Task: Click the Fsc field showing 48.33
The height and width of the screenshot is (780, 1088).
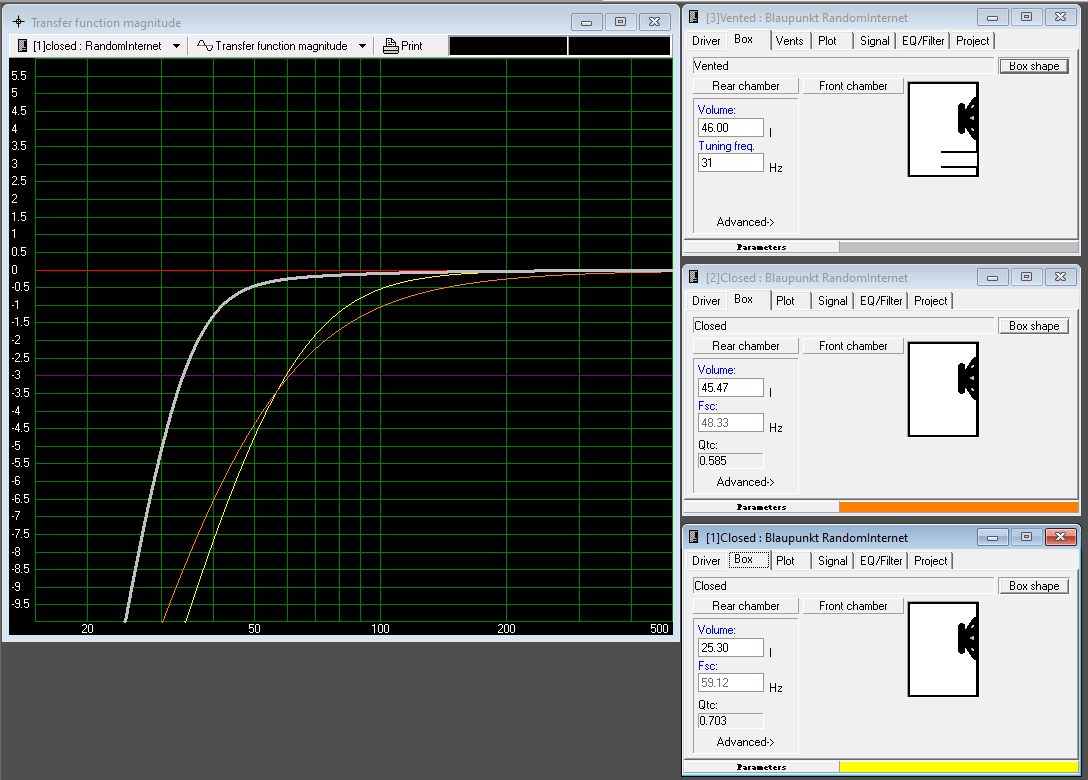Action: click(x=731, y=423)
